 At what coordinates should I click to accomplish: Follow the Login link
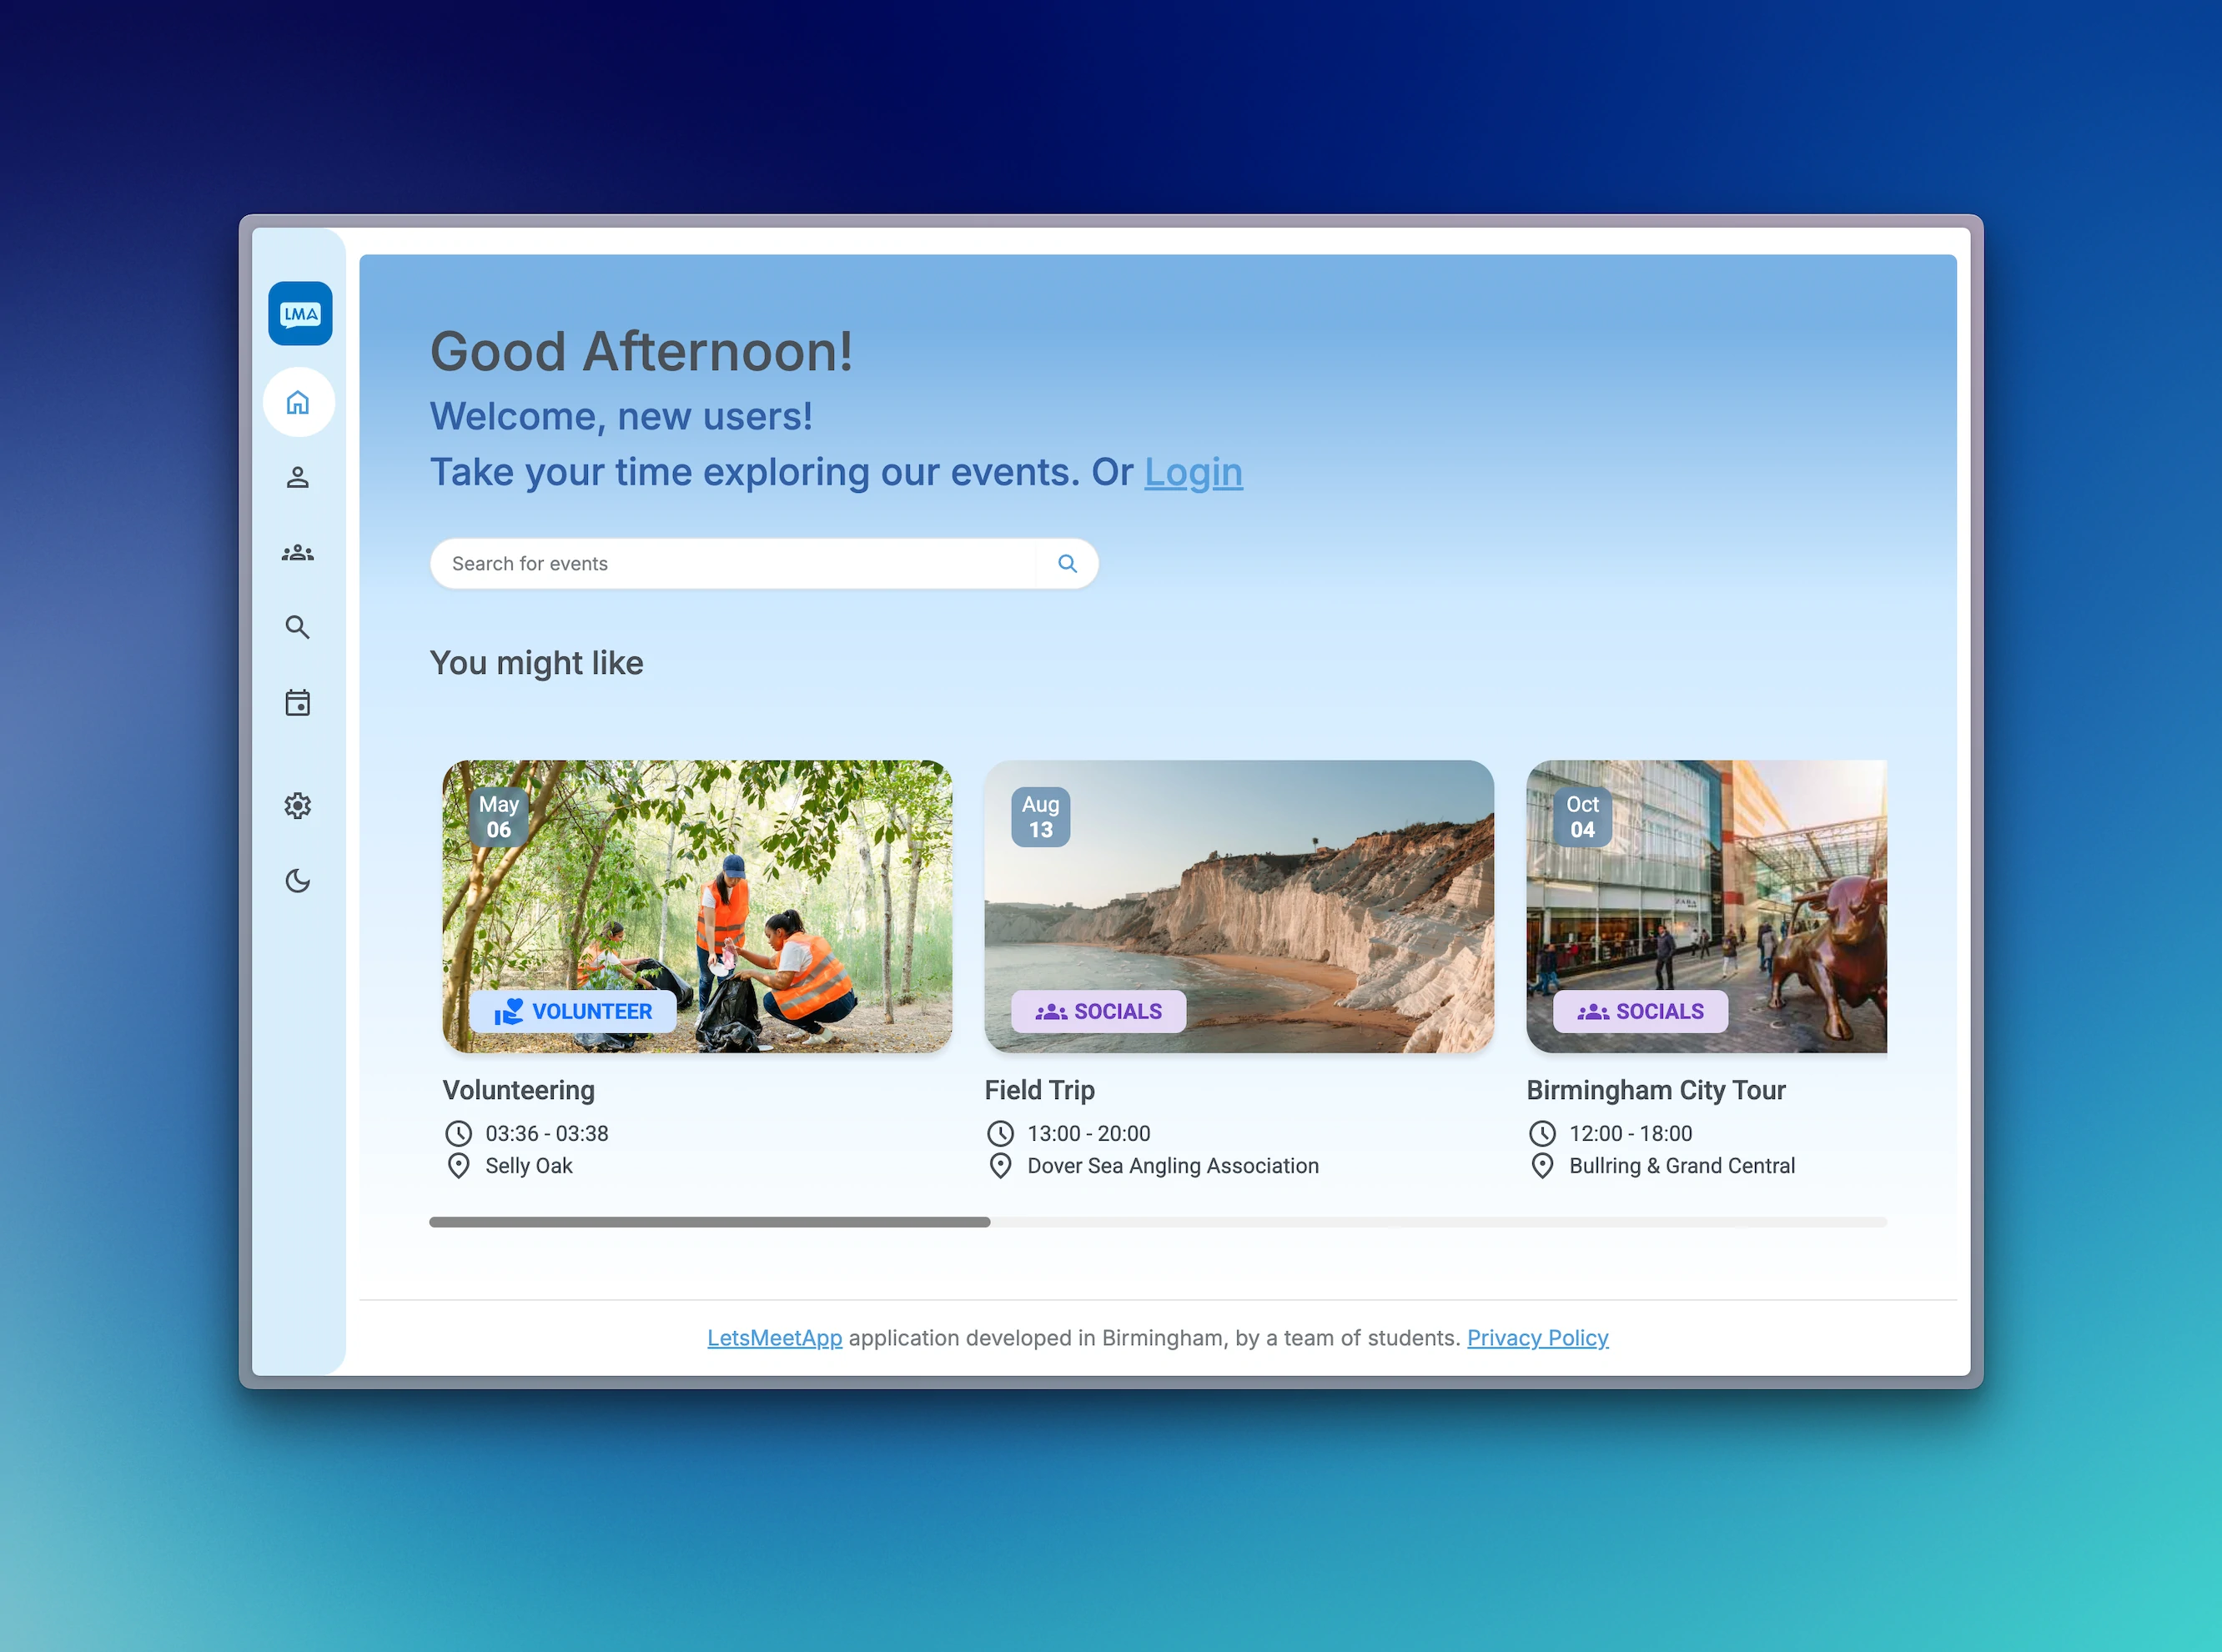click(x=1193, y=472)
